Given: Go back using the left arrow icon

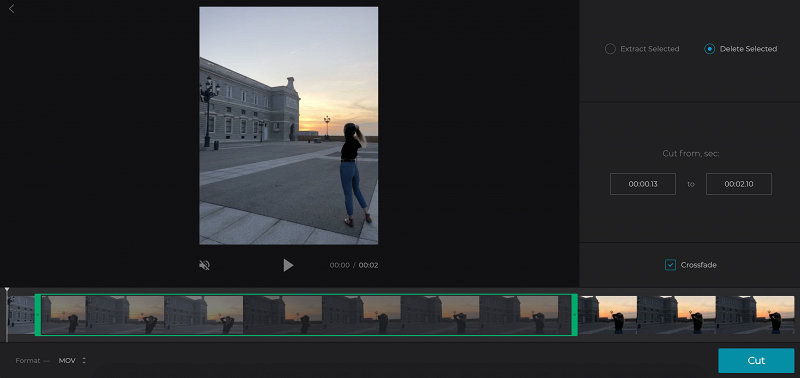Looking at the screenshot, I should click(11, 9).
